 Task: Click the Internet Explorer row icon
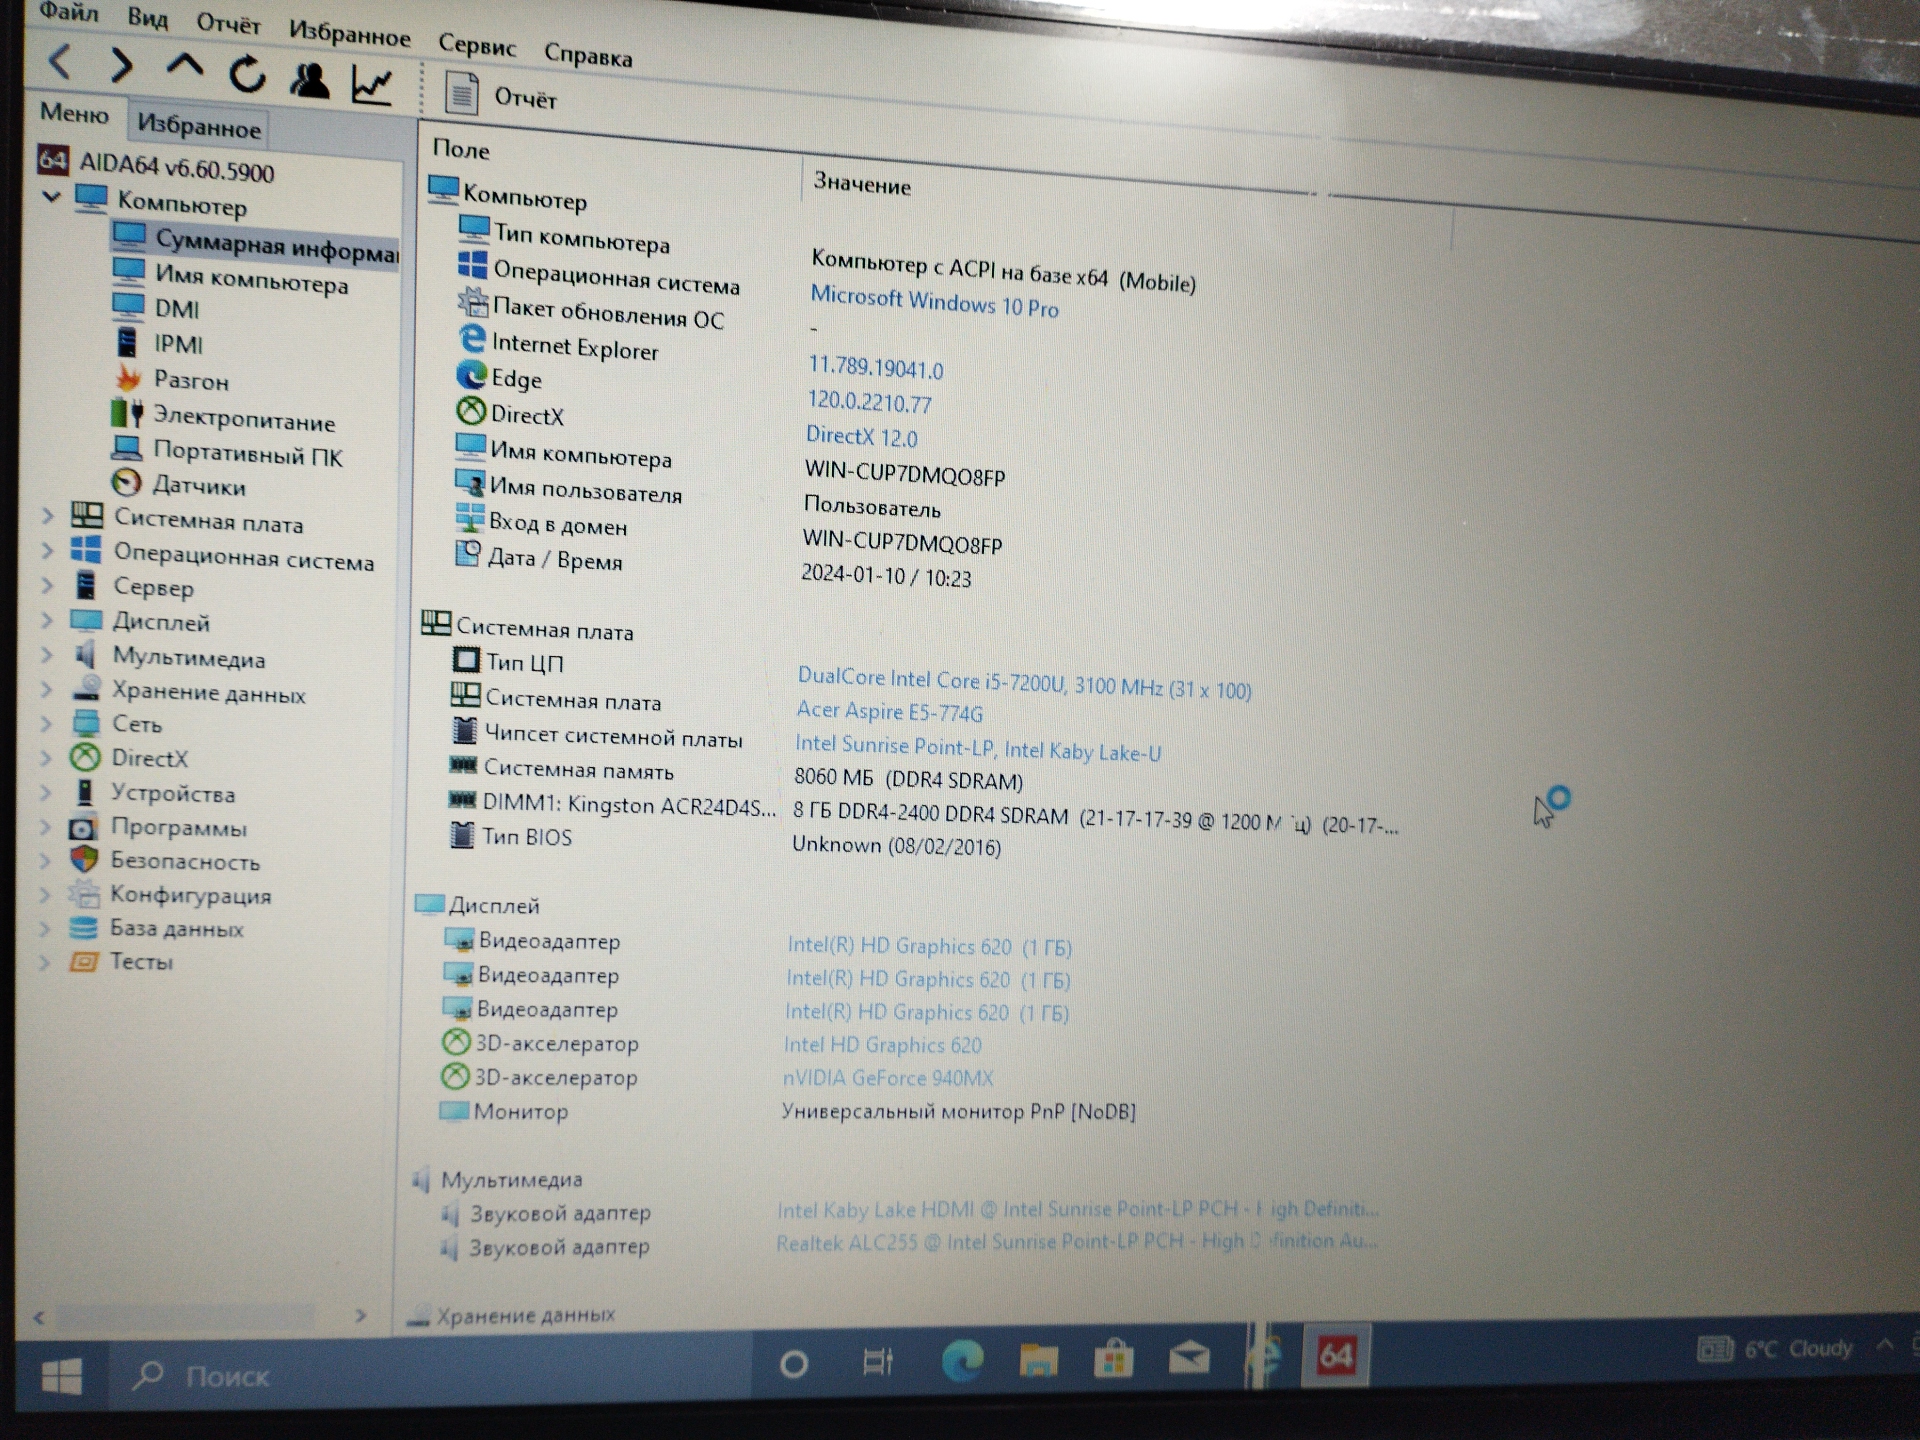[x=471, y=340]
